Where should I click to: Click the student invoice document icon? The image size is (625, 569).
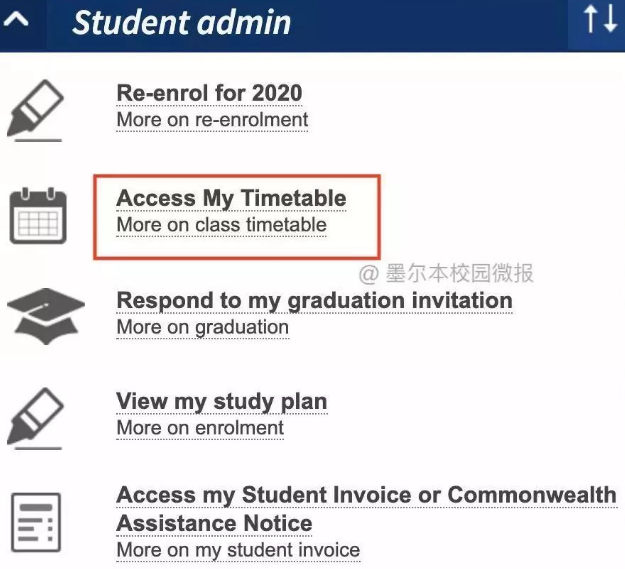(36, 522)
